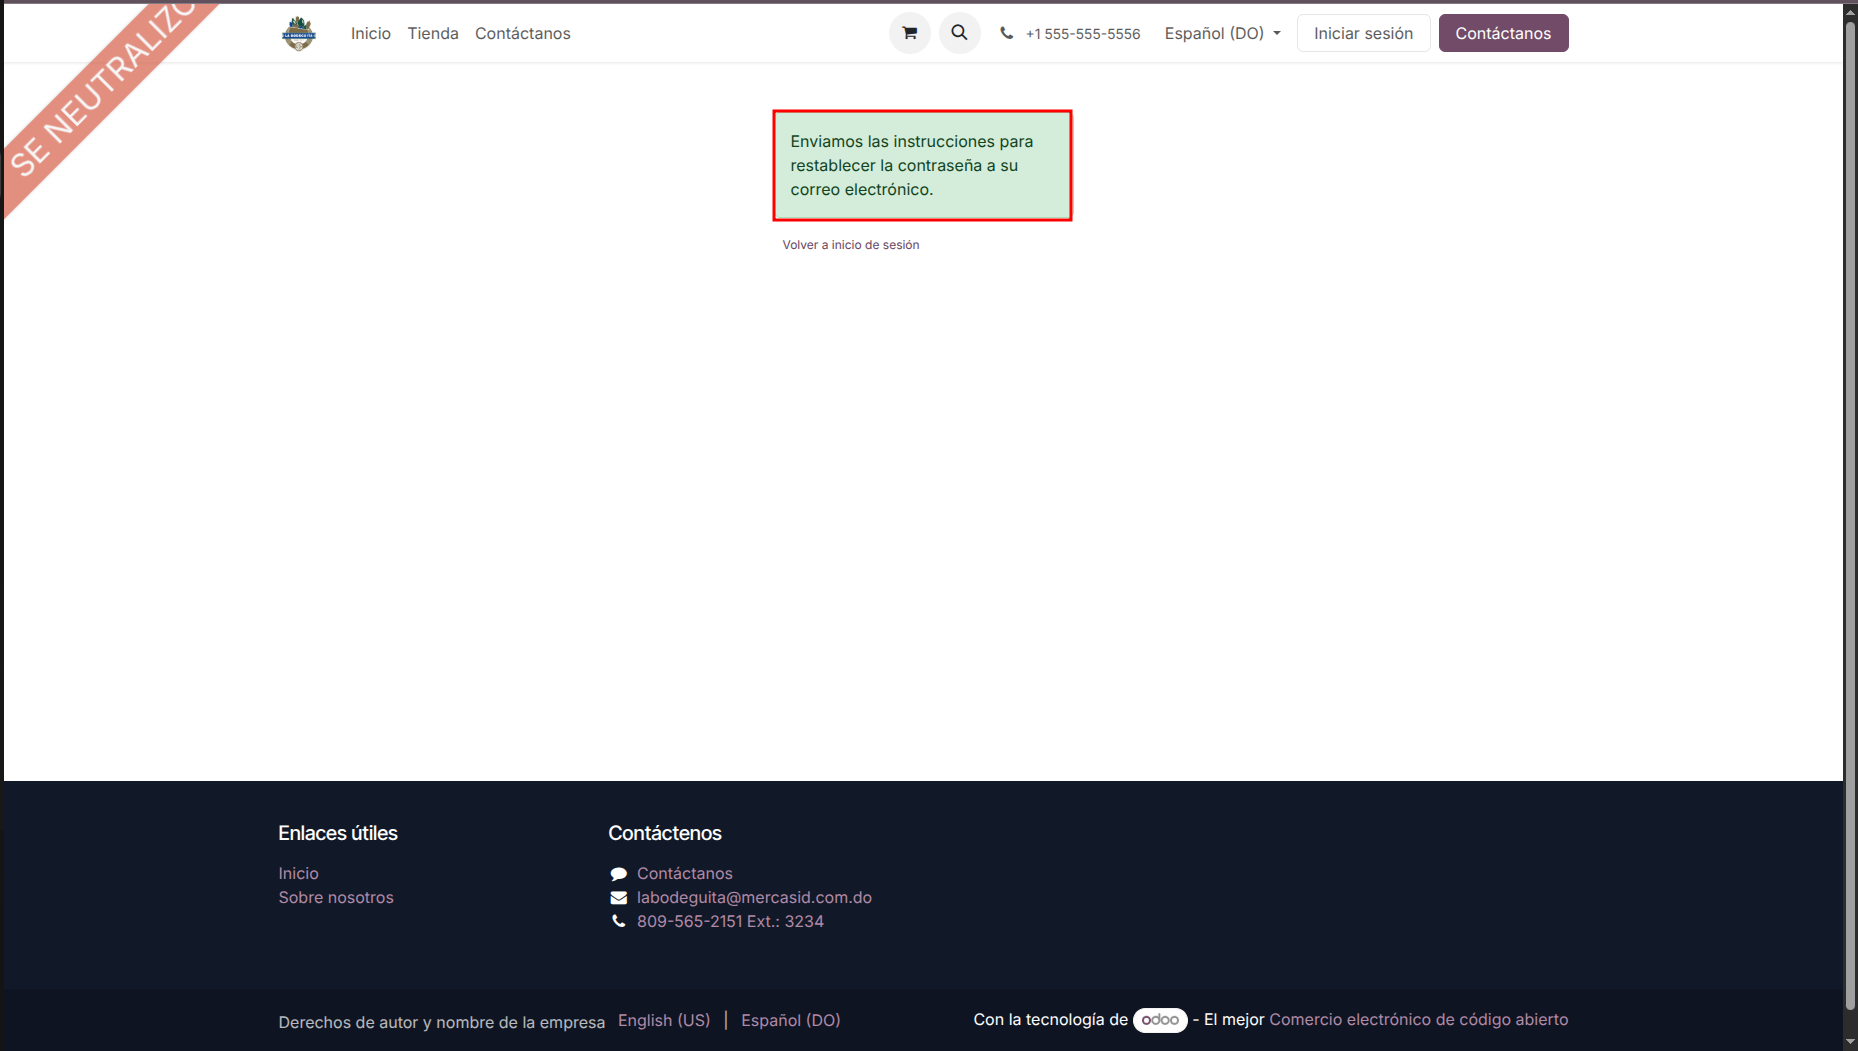Click header phone number +1 555-555-5556
Image resolution: width=1858 pixels, height=1051 pixels.
(1082, 34)
